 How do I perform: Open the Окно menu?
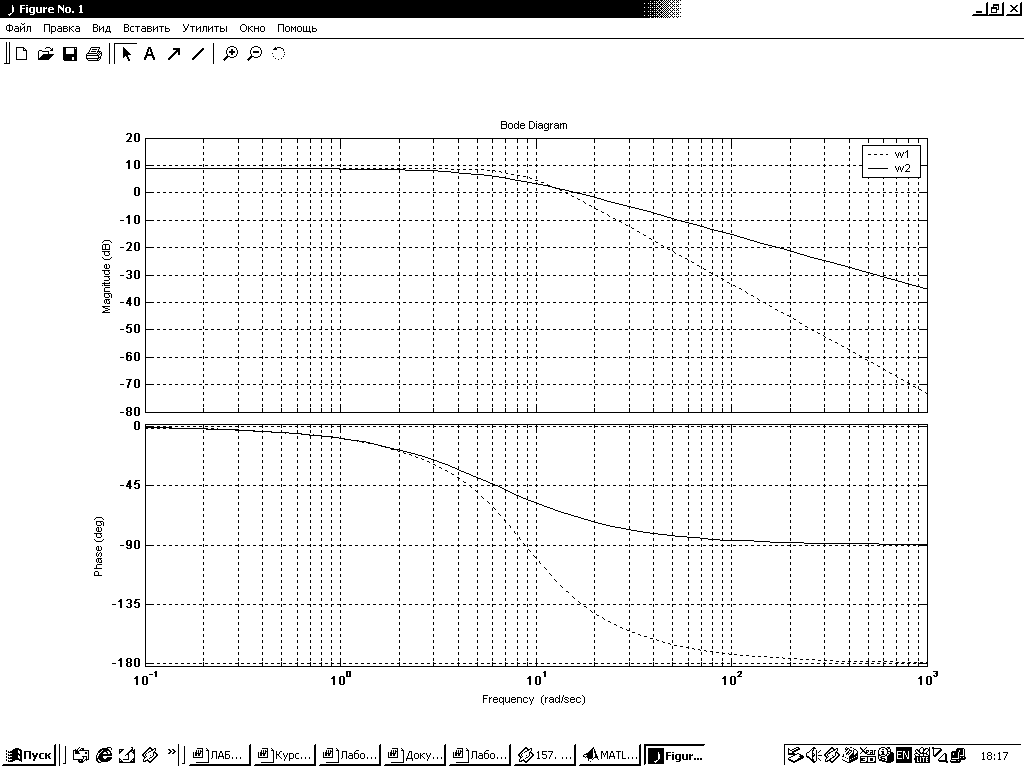[x=252, y=28]
